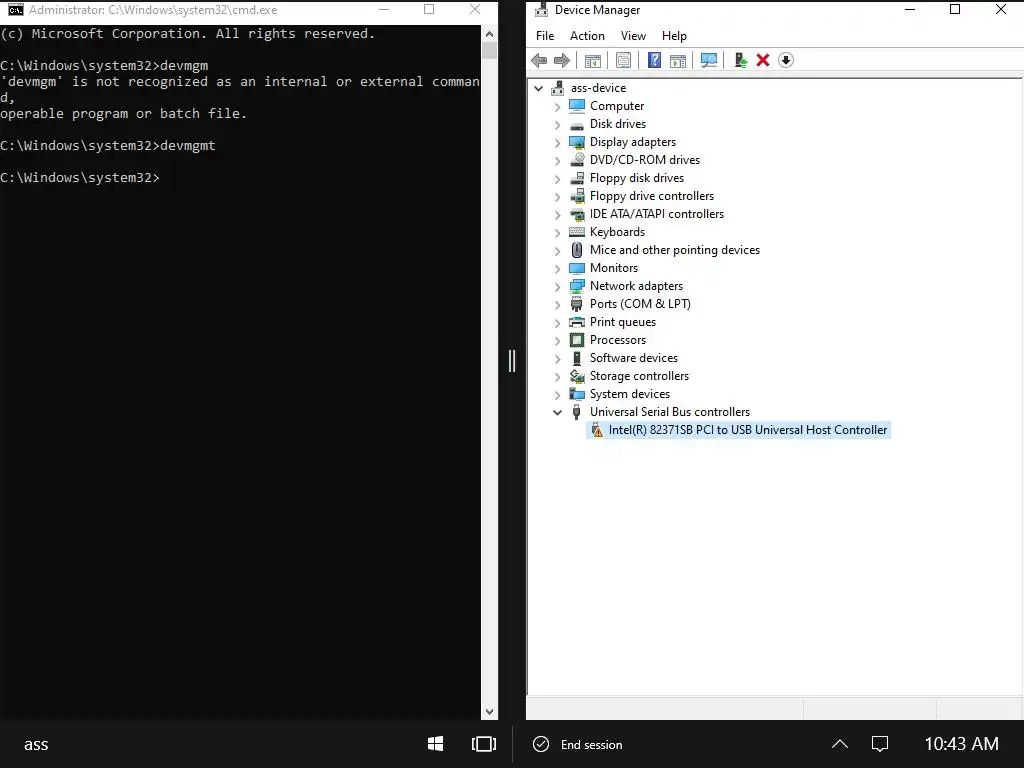This screenshot has height=768, width=1024.
Task: Select the Floppy disk drives icon
Action: [x=577, y=178]
